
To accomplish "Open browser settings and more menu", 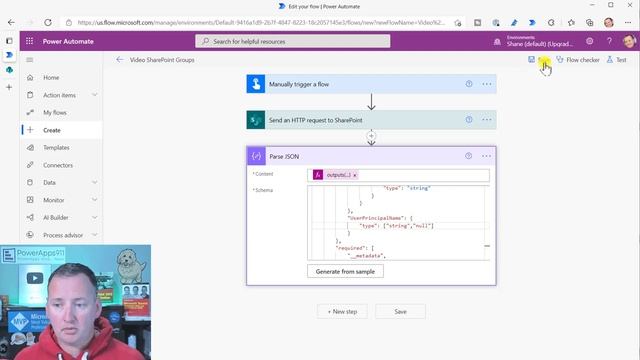I will point(628,22).
